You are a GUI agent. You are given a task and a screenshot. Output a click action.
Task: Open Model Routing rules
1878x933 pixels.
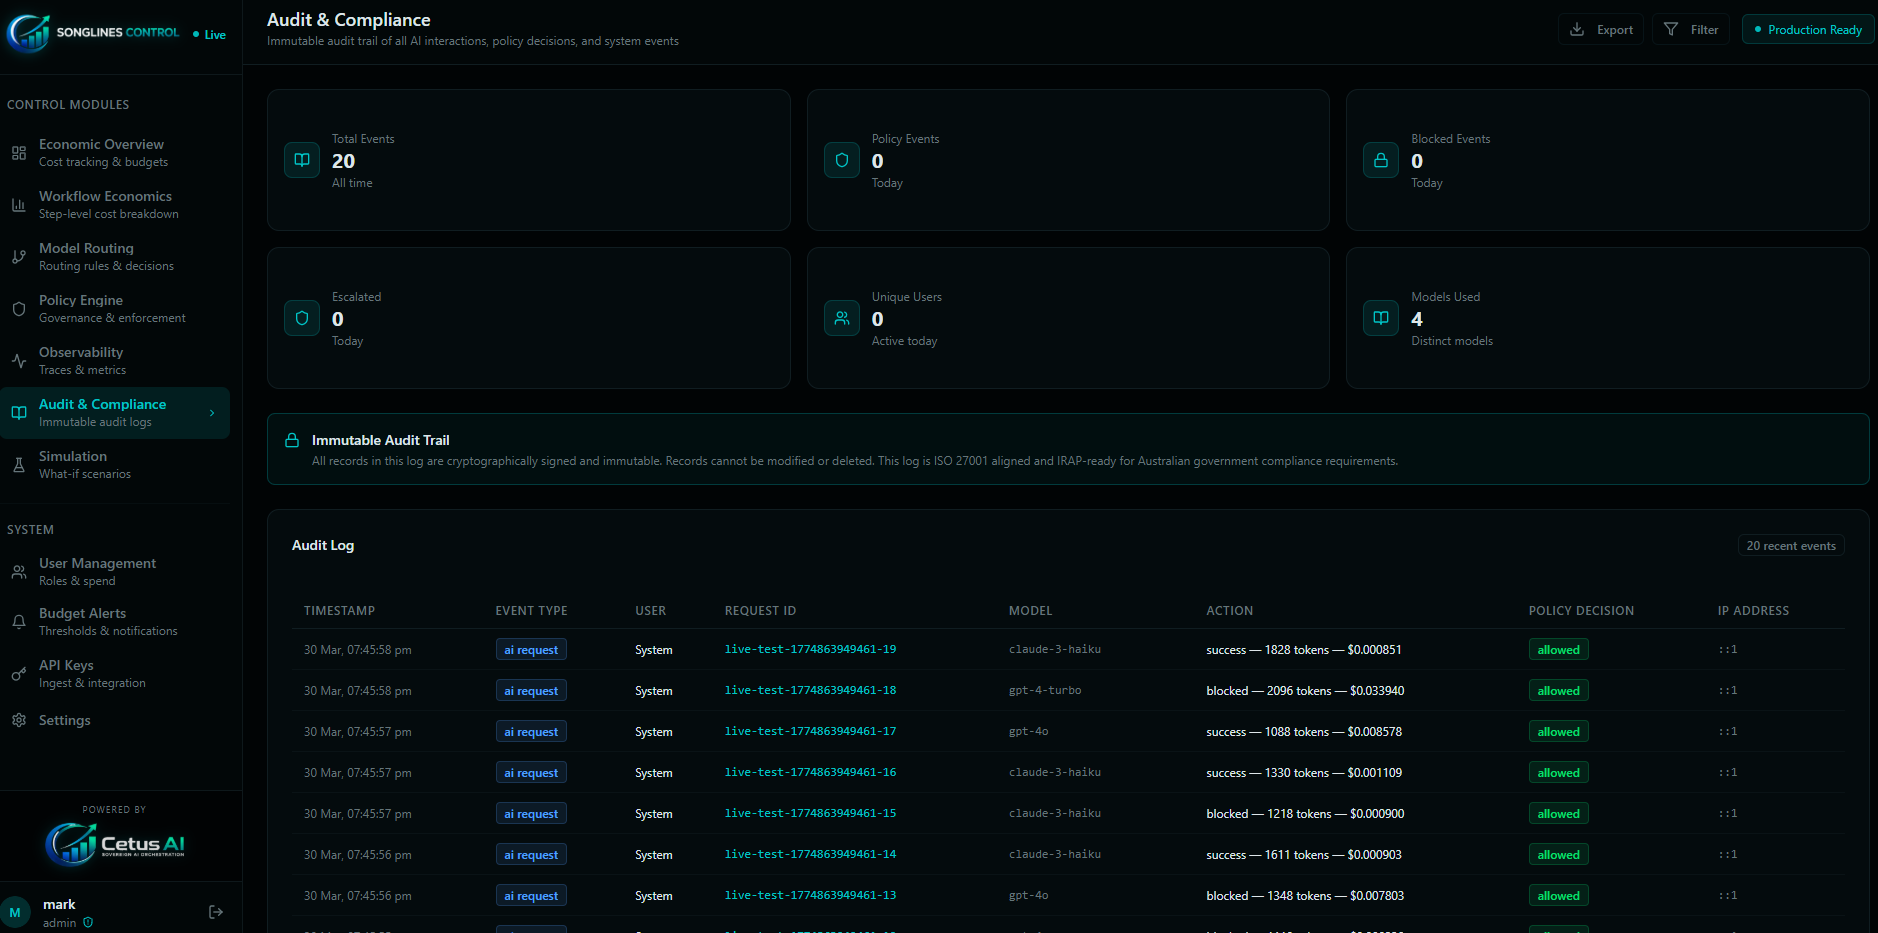click(85, 255)
